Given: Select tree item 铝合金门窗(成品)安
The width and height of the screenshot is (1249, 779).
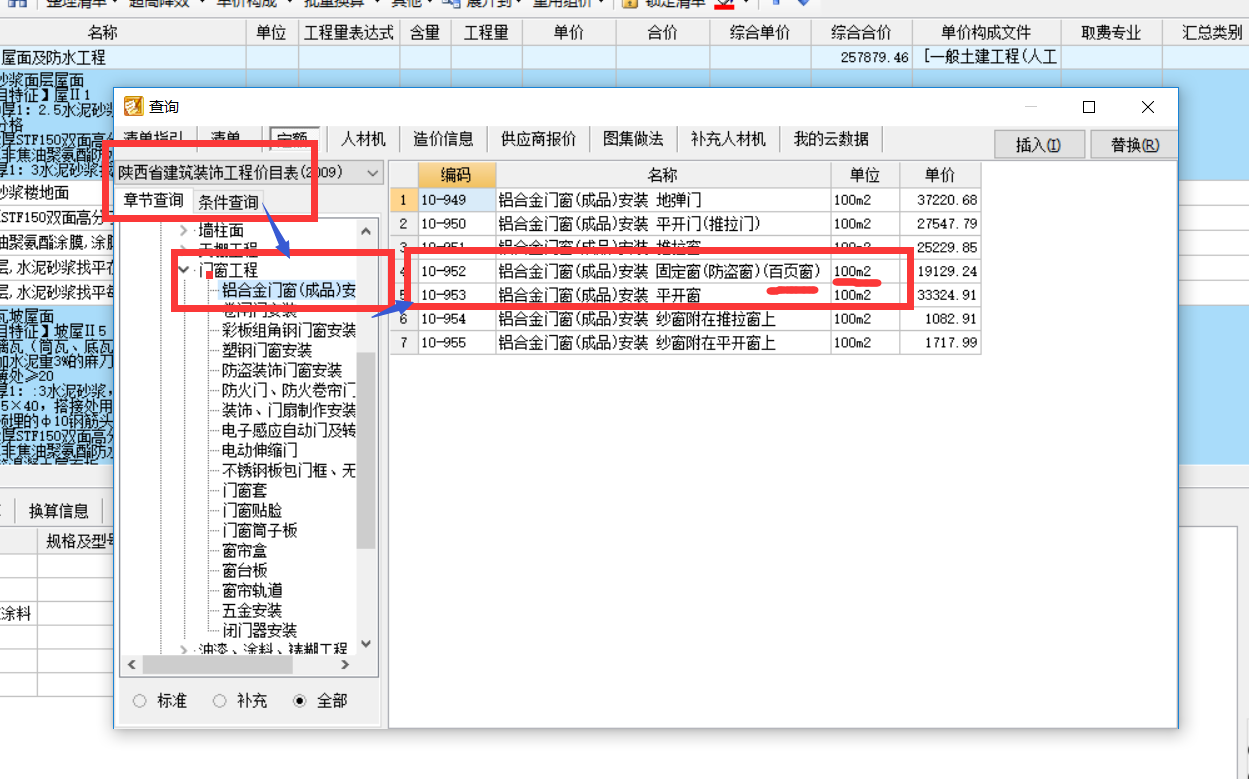Looking at the screenshot, I should coord(289,290).
